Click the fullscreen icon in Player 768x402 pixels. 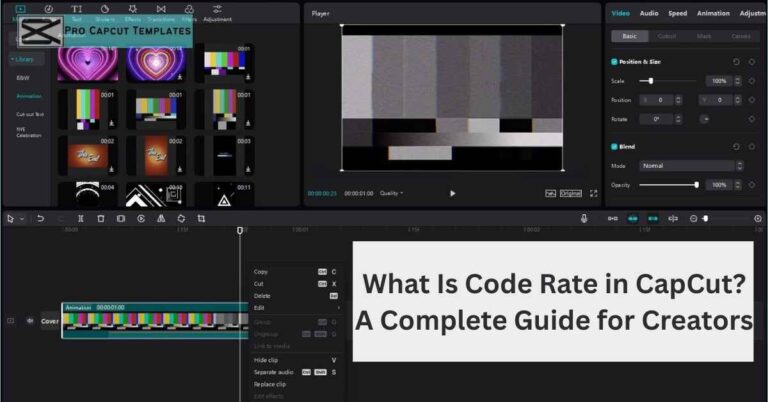pos(594,193)
